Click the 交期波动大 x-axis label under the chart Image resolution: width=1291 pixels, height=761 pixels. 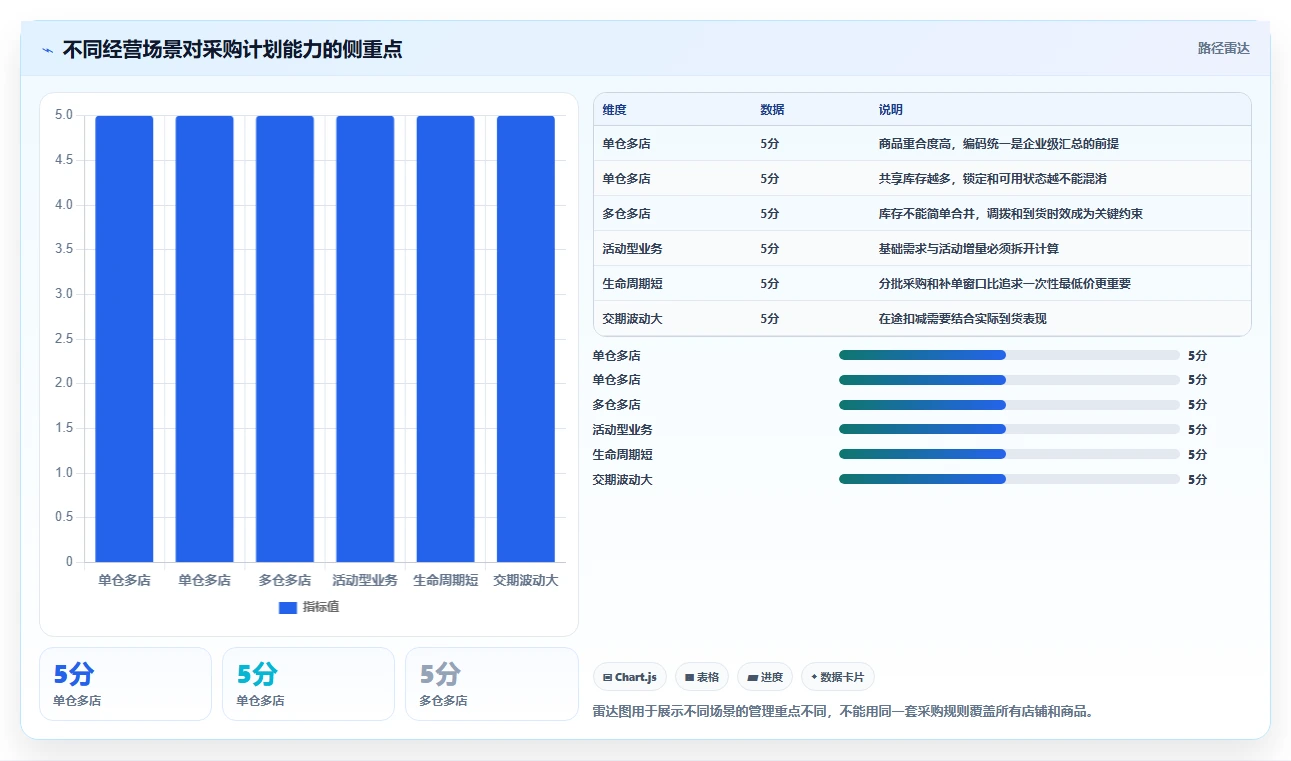pyautogui.click(x=526, y=580)
